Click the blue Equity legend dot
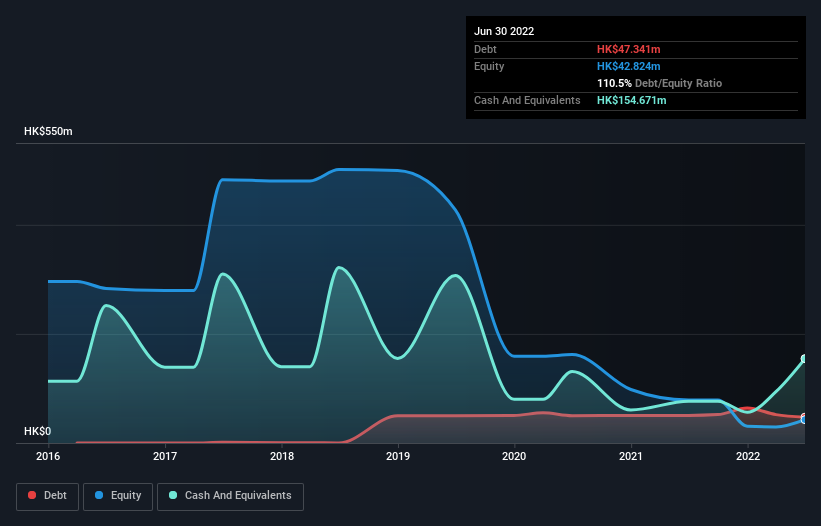The width and height of the screenshot is (821, 526). pos(99,495)
